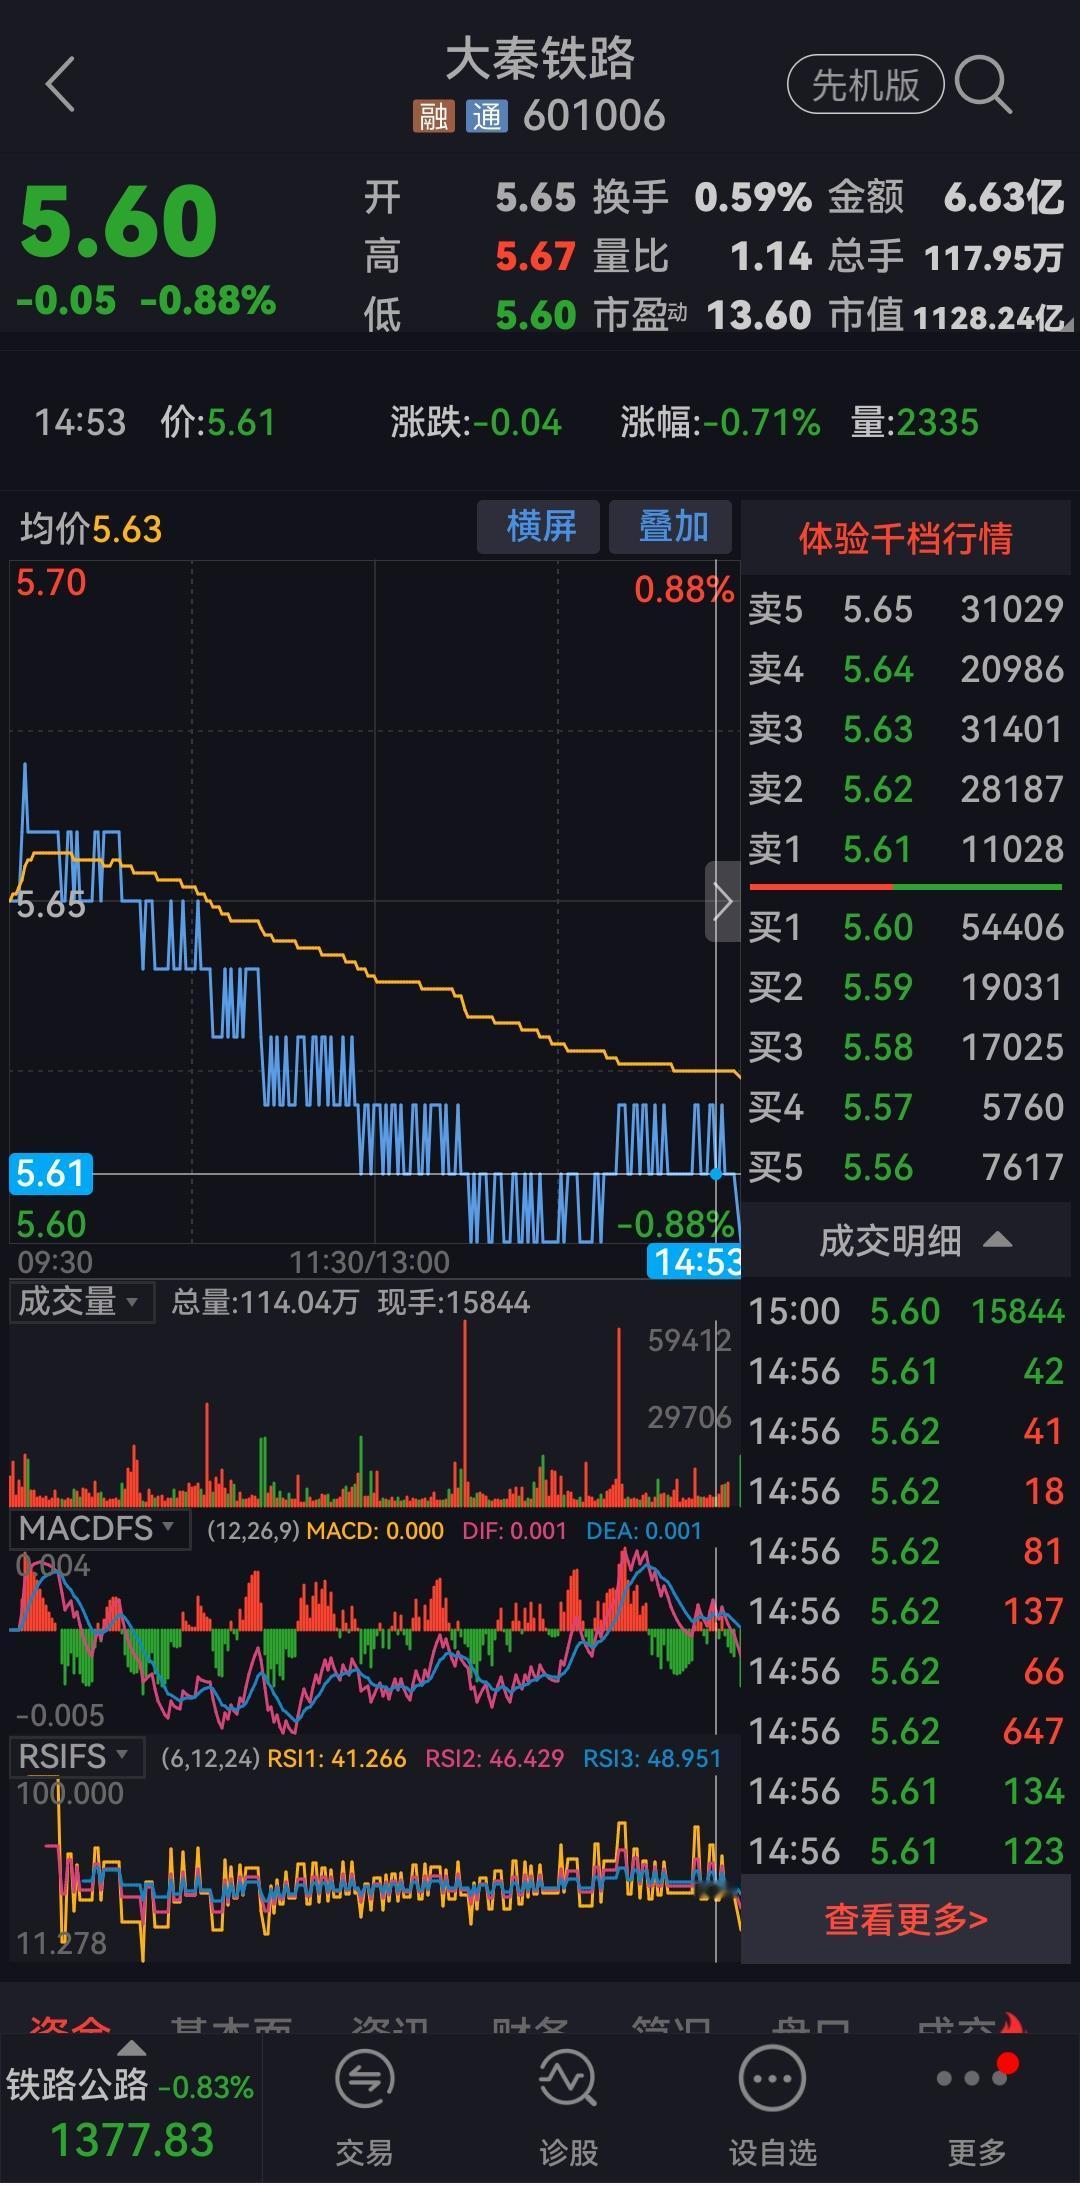The height and width of the screenshot is (2186, 1080).
Task: Tap the volume bar chart area
Action: (375, 1415)
